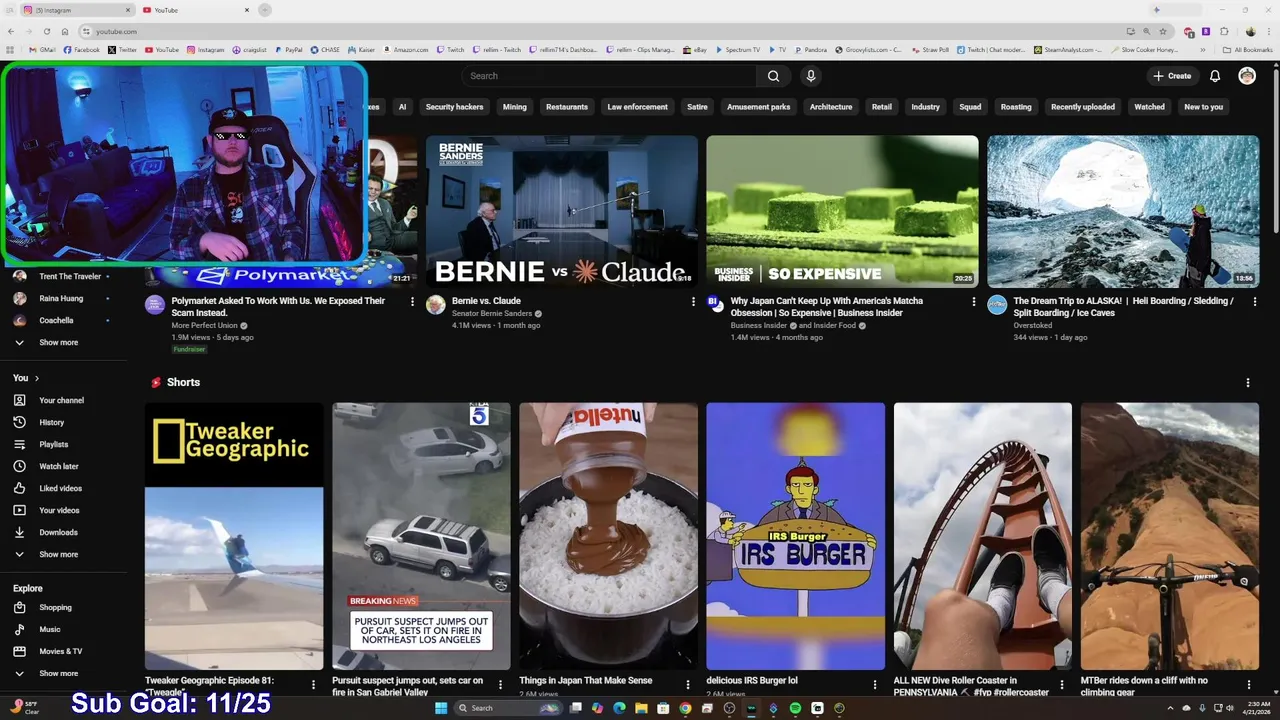Image resolution: width=1280 pixels, height=720 pixels.
Task: Start voice search with the microphone icon
Action: pos(811,76)
